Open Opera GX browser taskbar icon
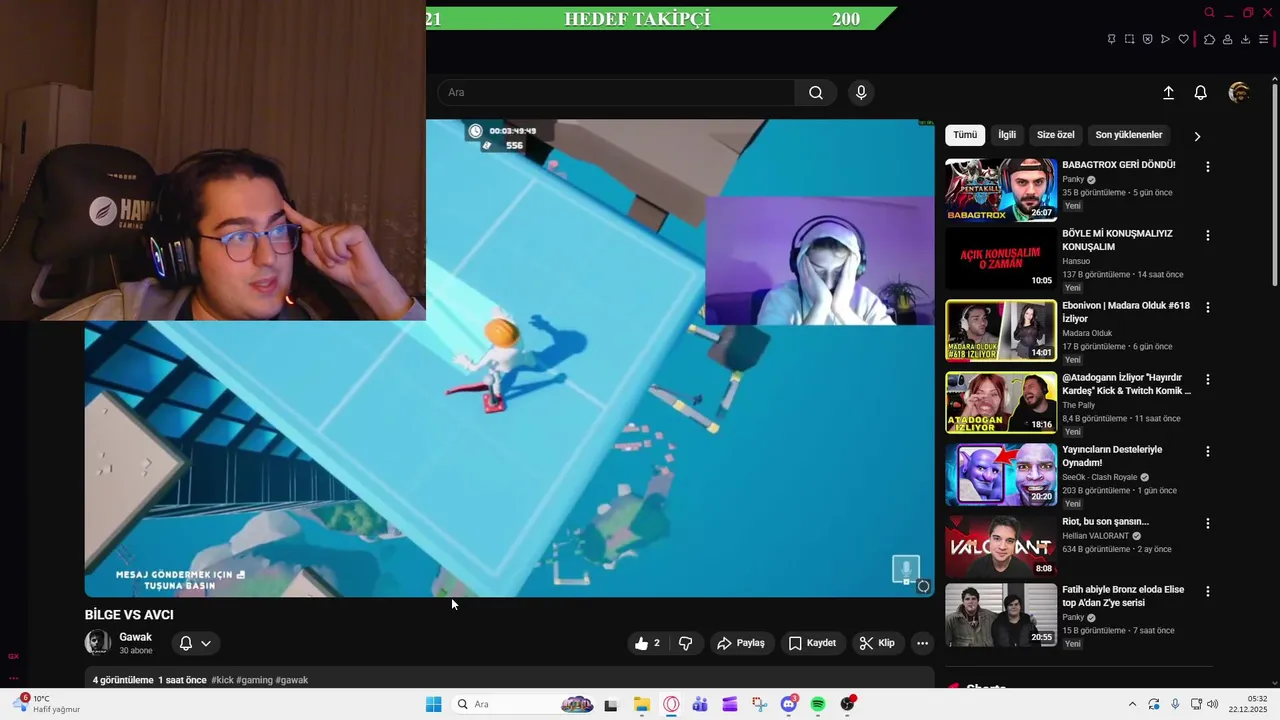The height and width of the screenshot is (720, 1280). point(671,705)
